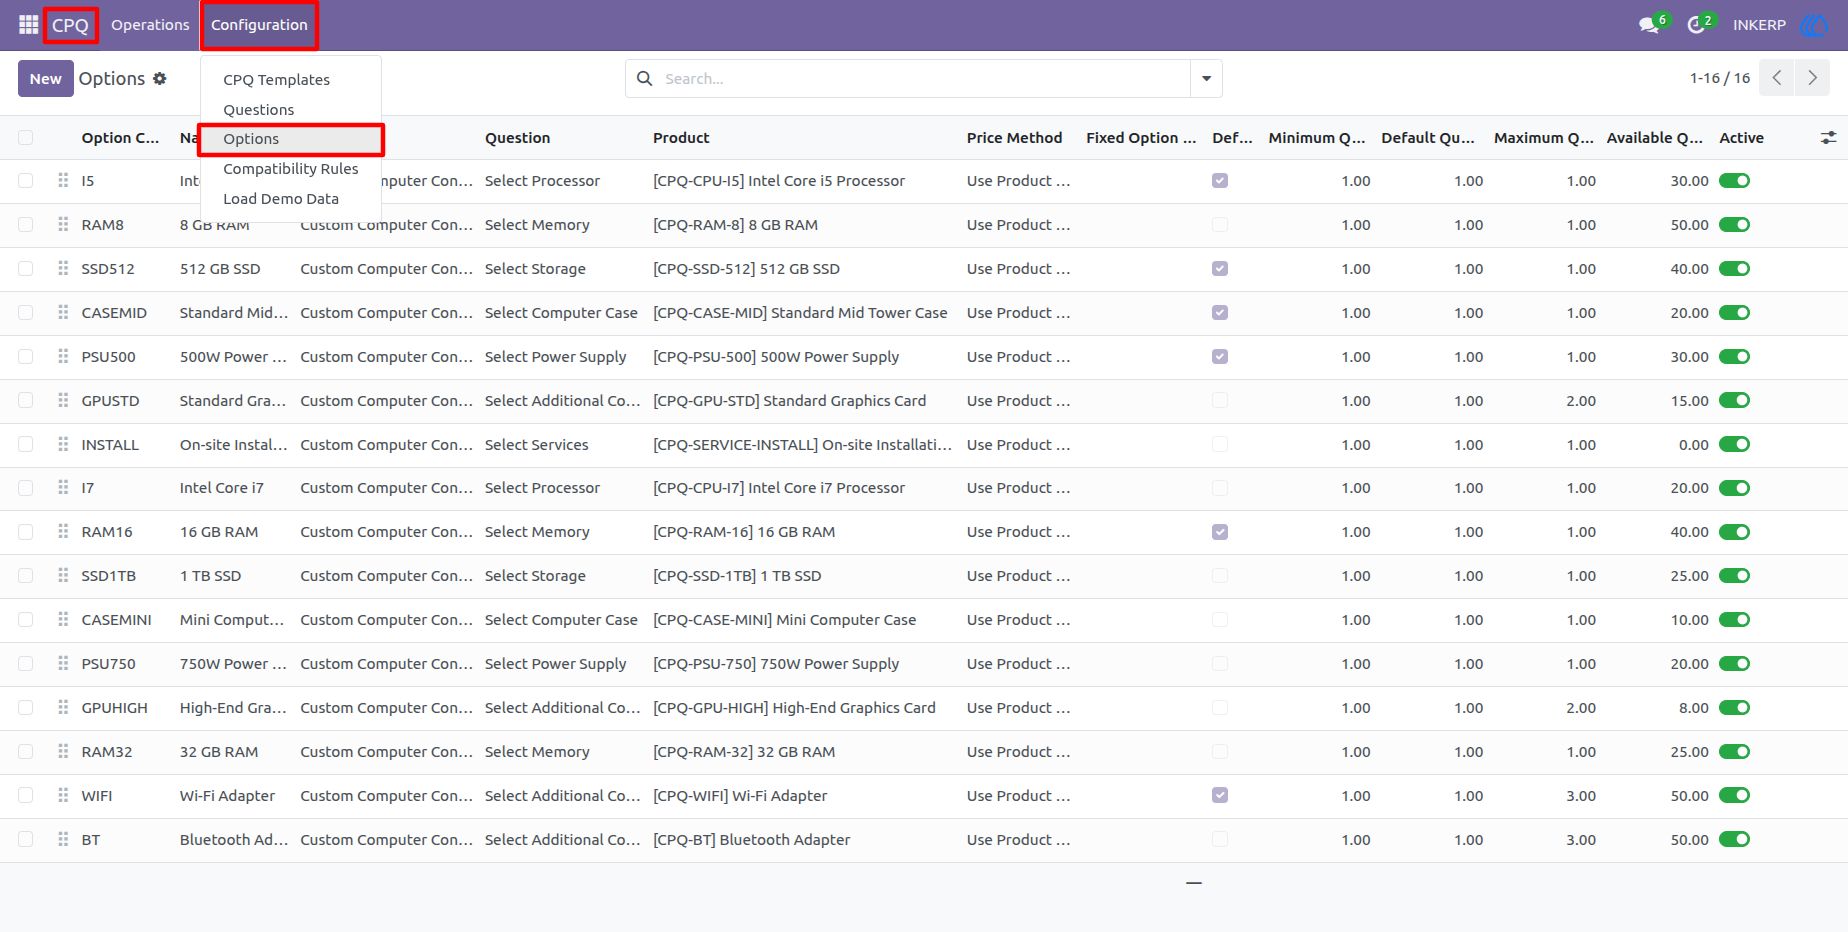Click drag handle of PSU750 row

63,663
